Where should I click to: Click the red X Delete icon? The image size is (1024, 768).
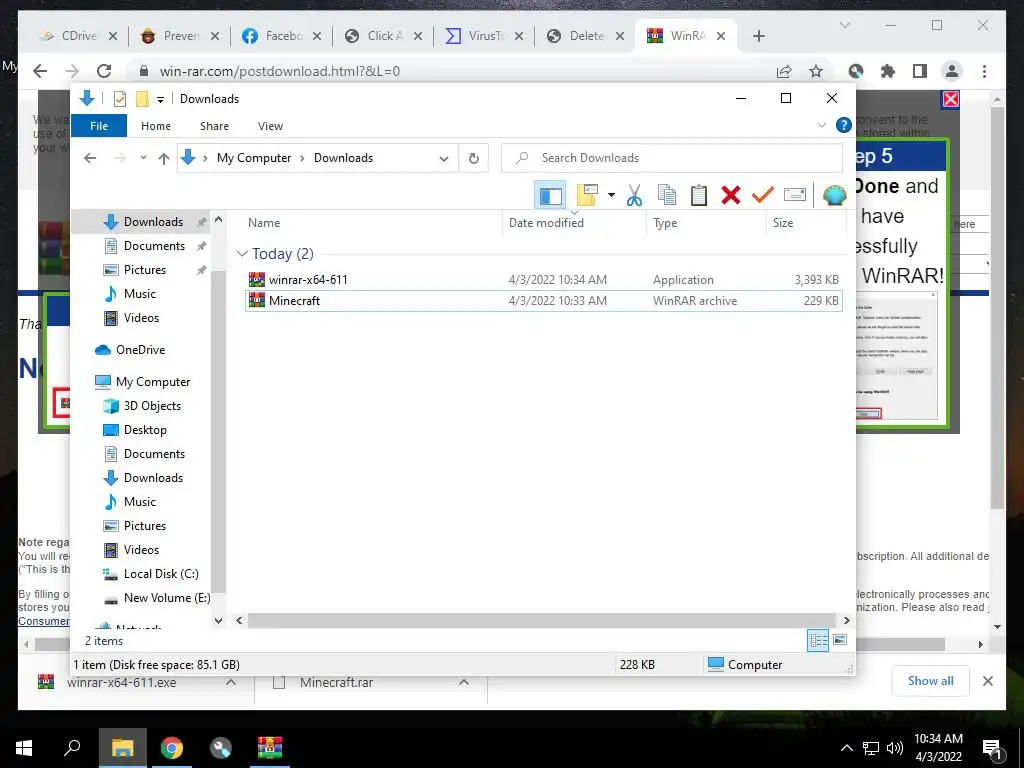731,195
